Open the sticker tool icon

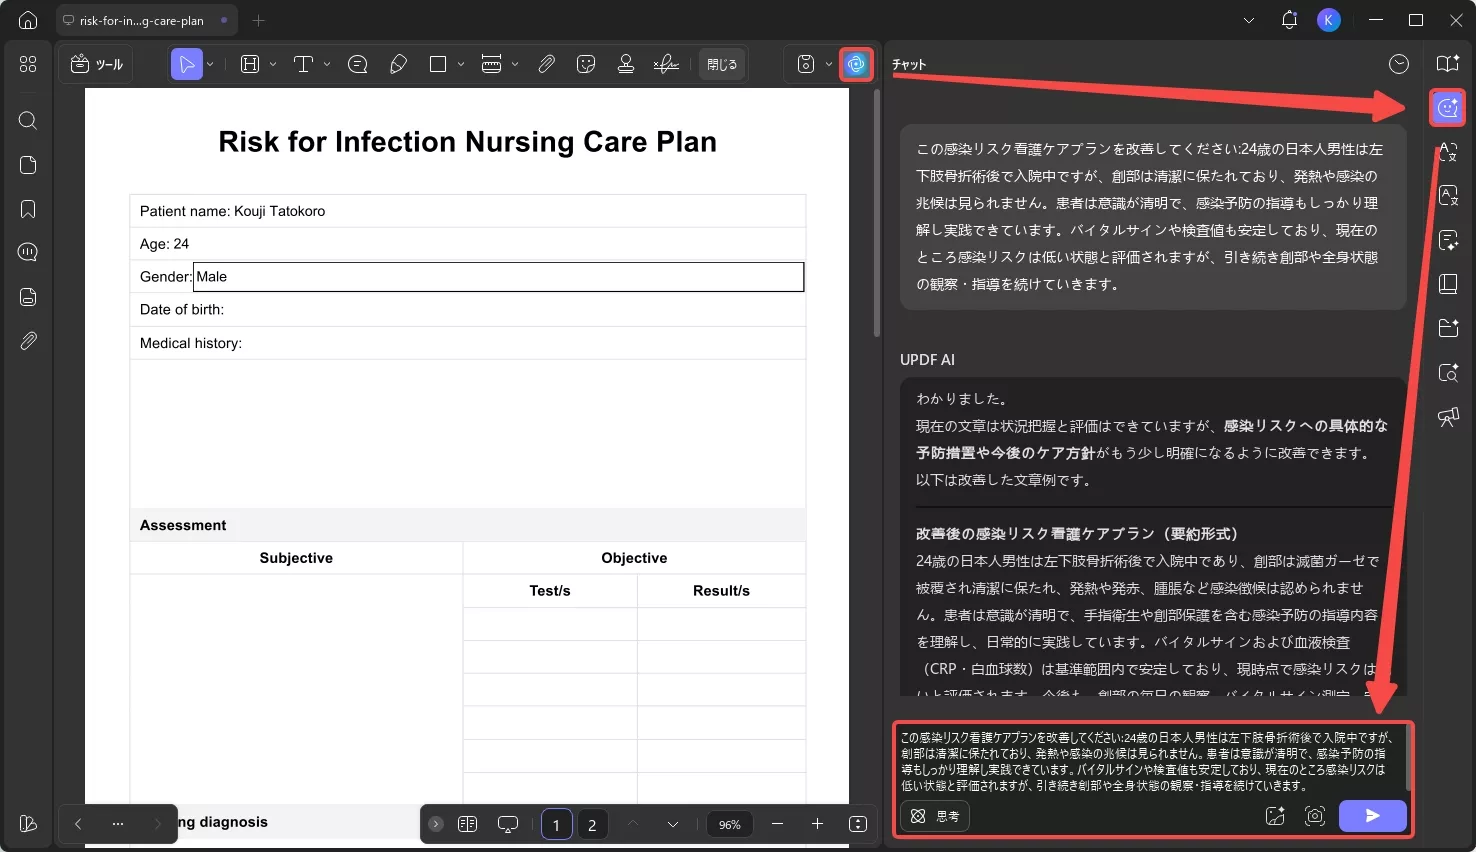[586, 64]
